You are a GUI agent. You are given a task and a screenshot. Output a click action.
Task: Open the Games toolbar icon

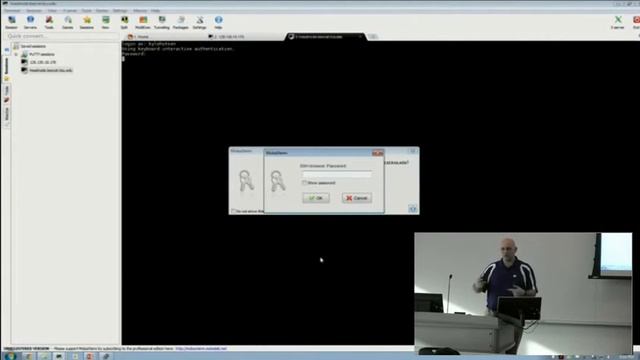68,22
